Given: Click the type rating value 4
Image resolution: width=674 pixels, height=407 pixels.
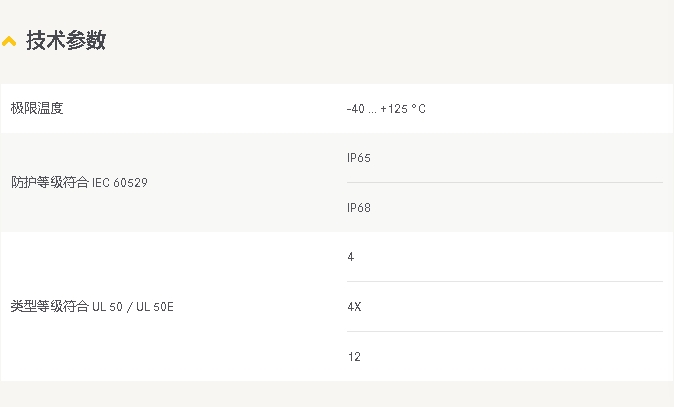Looking at the screenshot, I should pyautogui.click(x=351, y=257).
